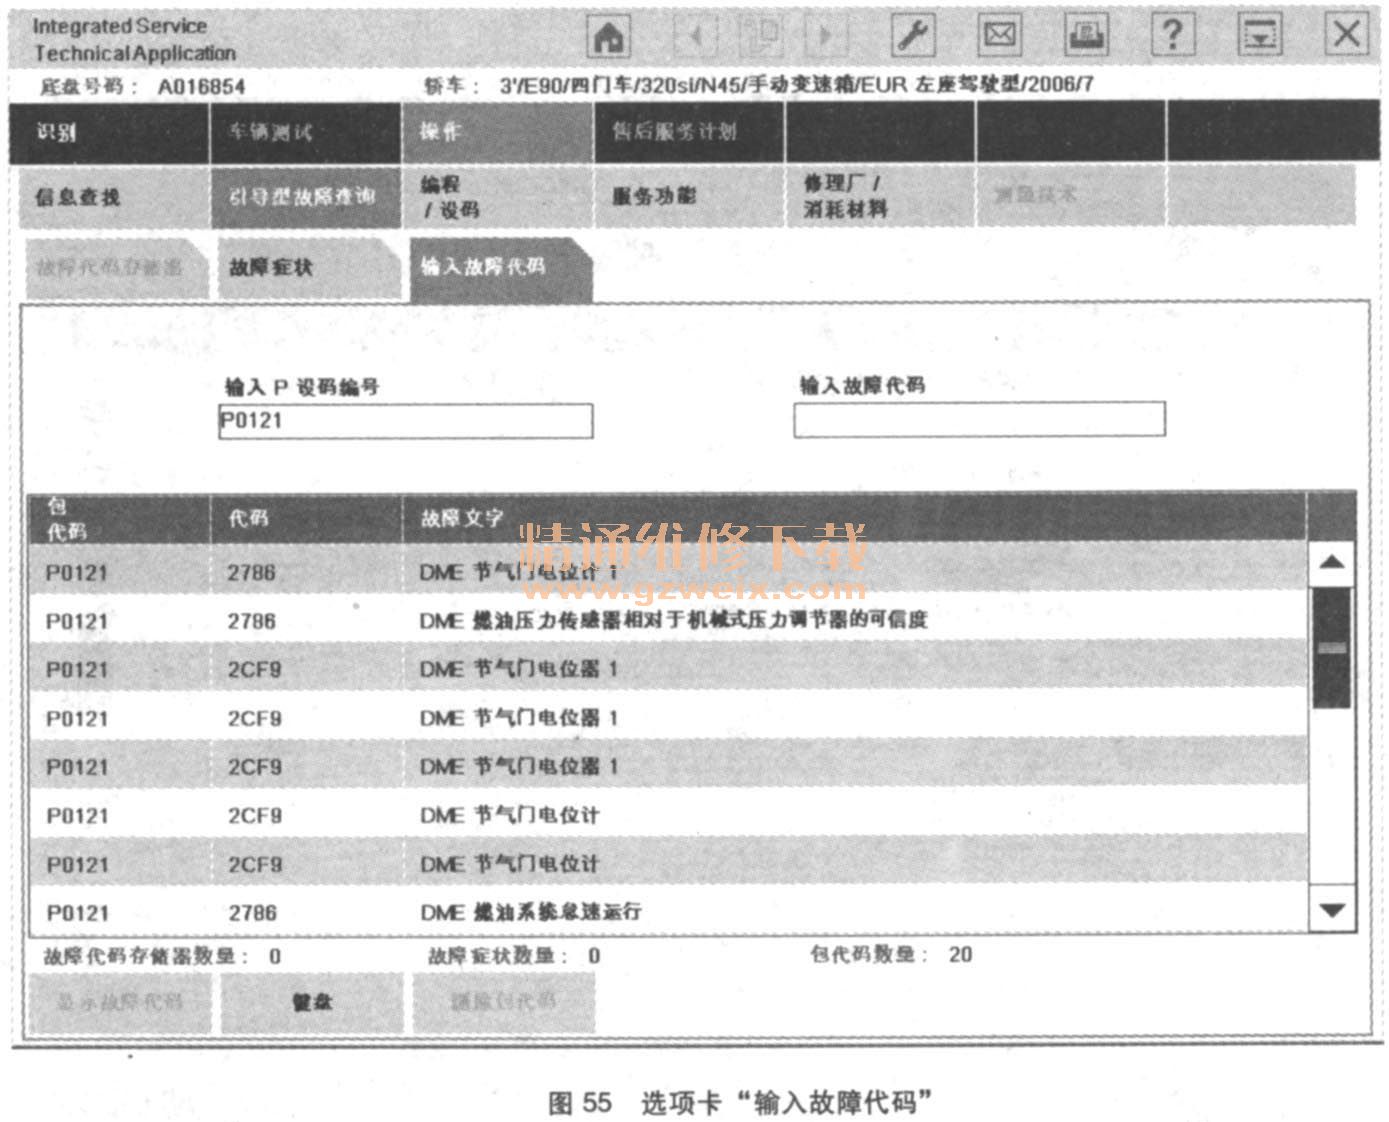Click the minimize window panel icon
This screenshot has width=1389, height=1122.
point(1260,36)
